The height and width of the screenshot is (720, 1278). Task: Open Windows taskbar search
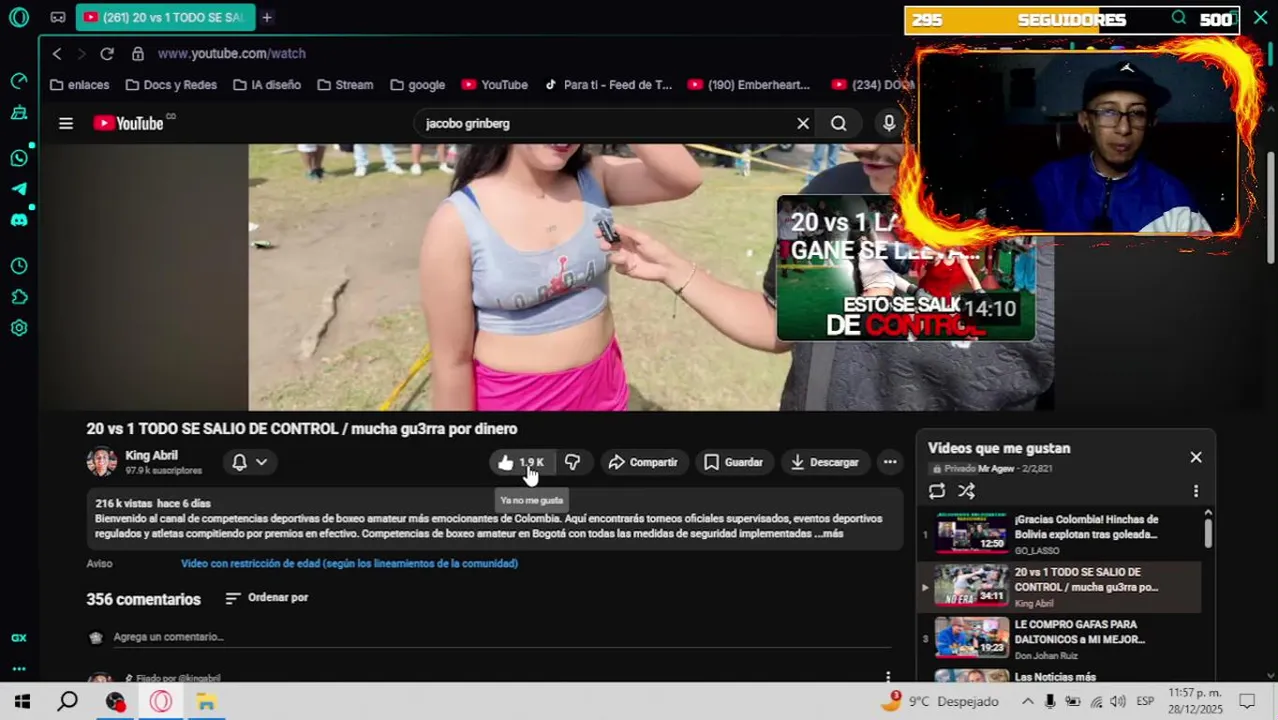tap(67, 701)
